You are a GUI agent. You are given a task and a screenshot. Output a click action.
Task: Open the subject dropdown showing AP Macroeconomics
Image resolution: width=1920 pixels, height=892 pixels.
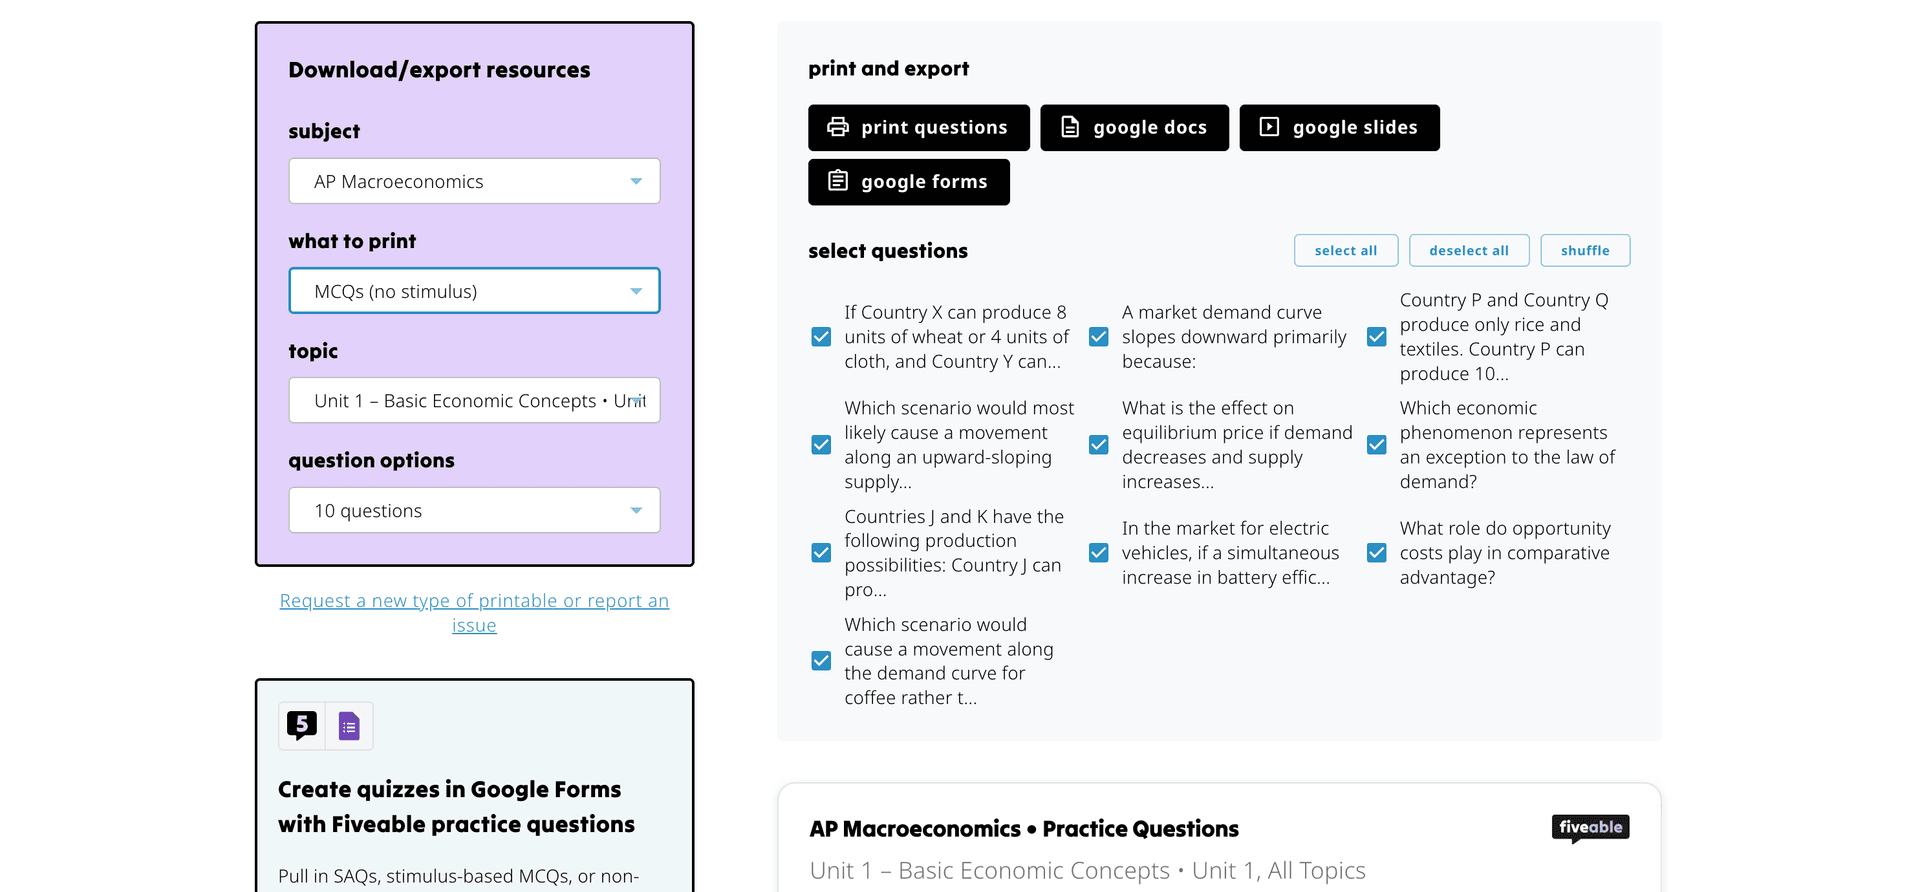pyautogui.click(x=637, y=181)
